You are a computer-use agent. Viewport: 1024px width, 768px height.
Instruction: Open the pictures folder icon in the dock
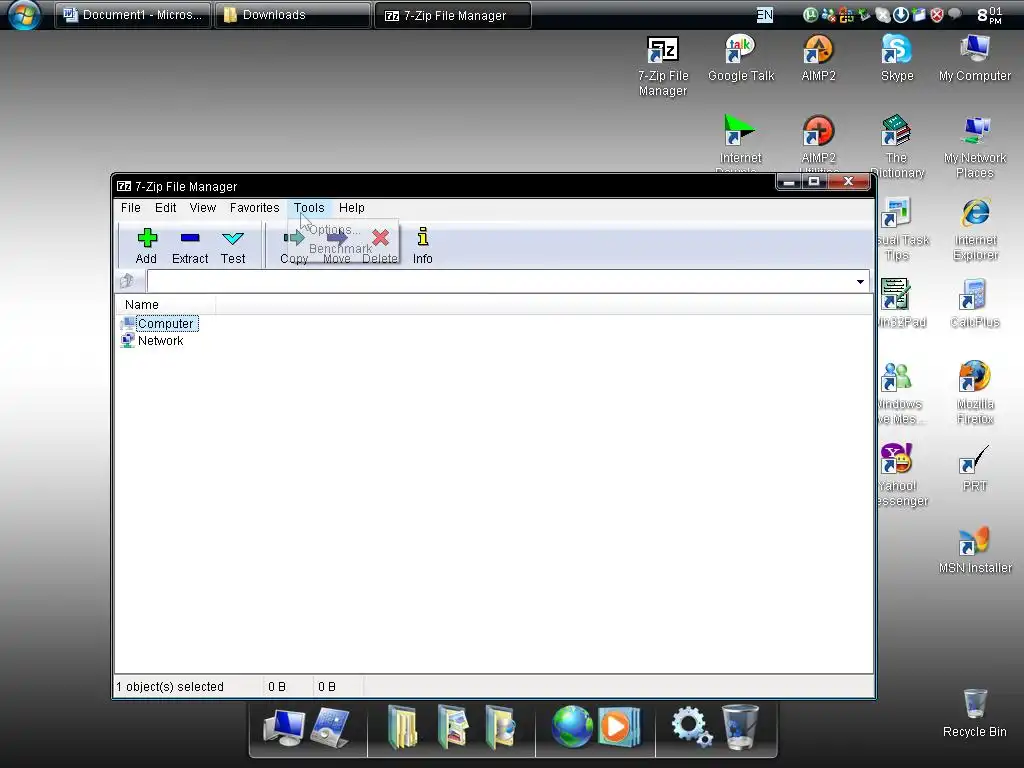453,727
